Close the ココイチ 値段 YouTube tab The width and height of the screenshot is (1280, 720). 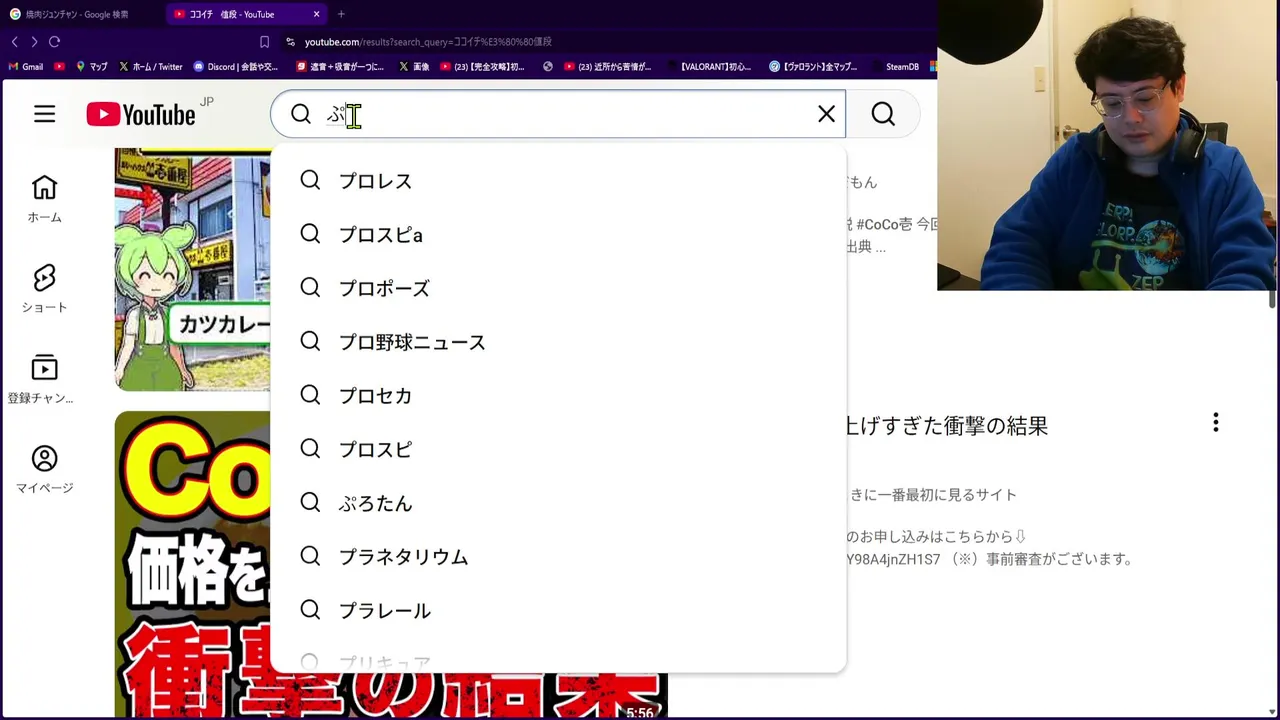(317, 14)
